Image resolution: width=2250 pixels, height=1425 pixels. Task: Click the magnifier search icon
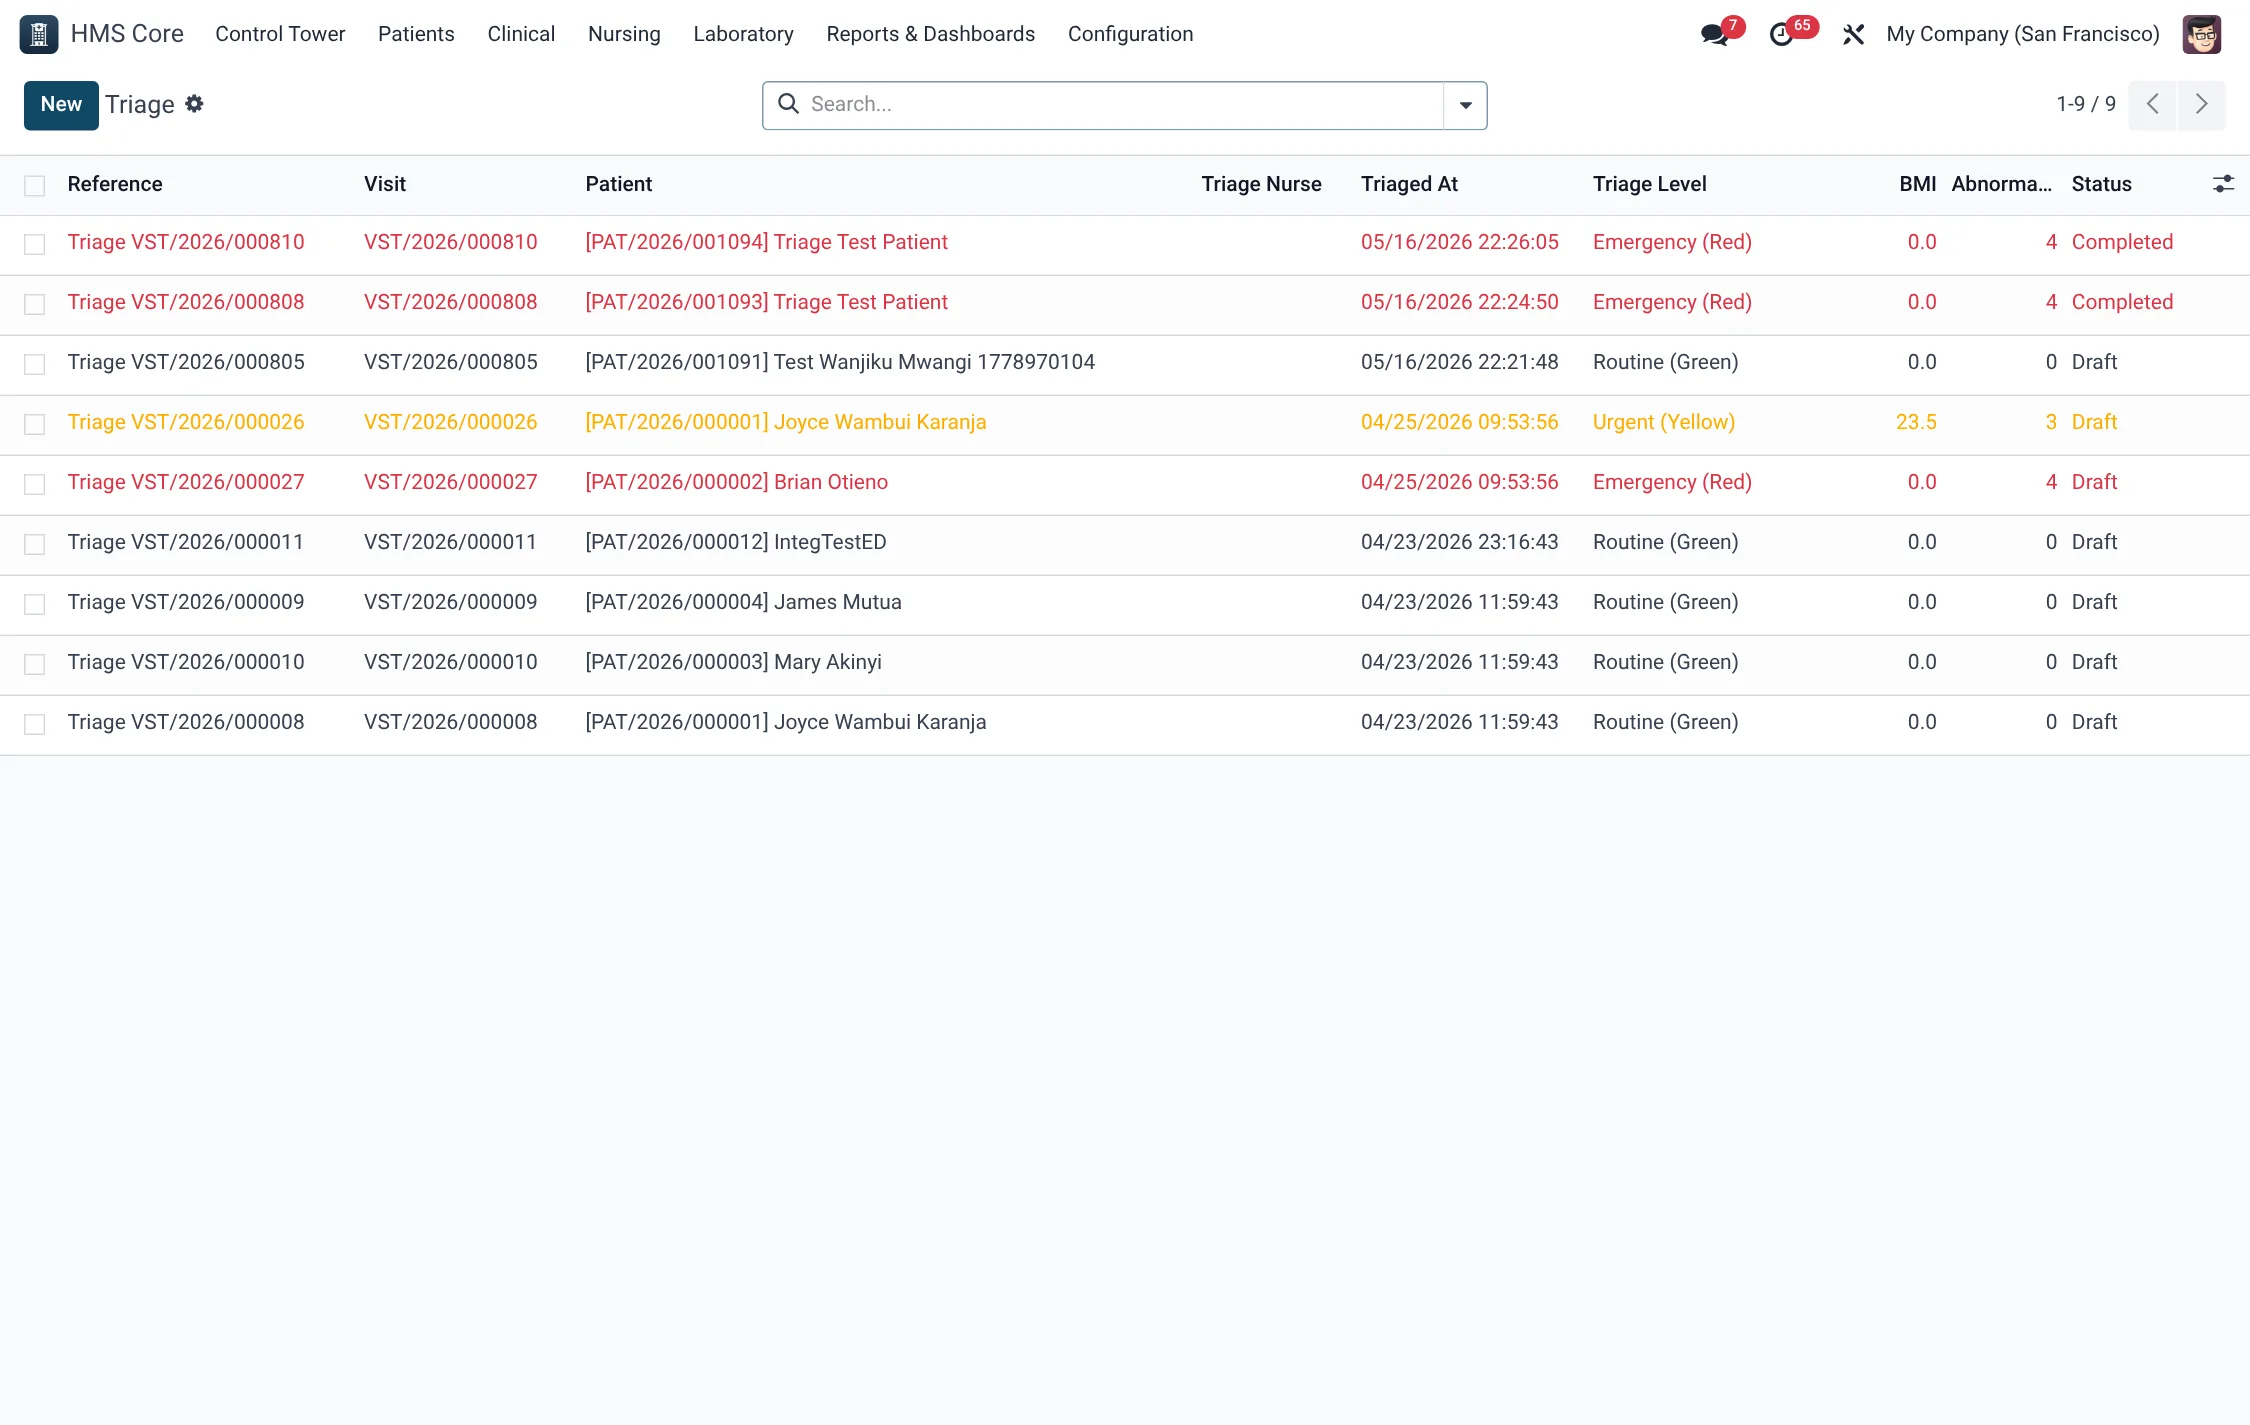pyautogui.click(x=788, y=104)
